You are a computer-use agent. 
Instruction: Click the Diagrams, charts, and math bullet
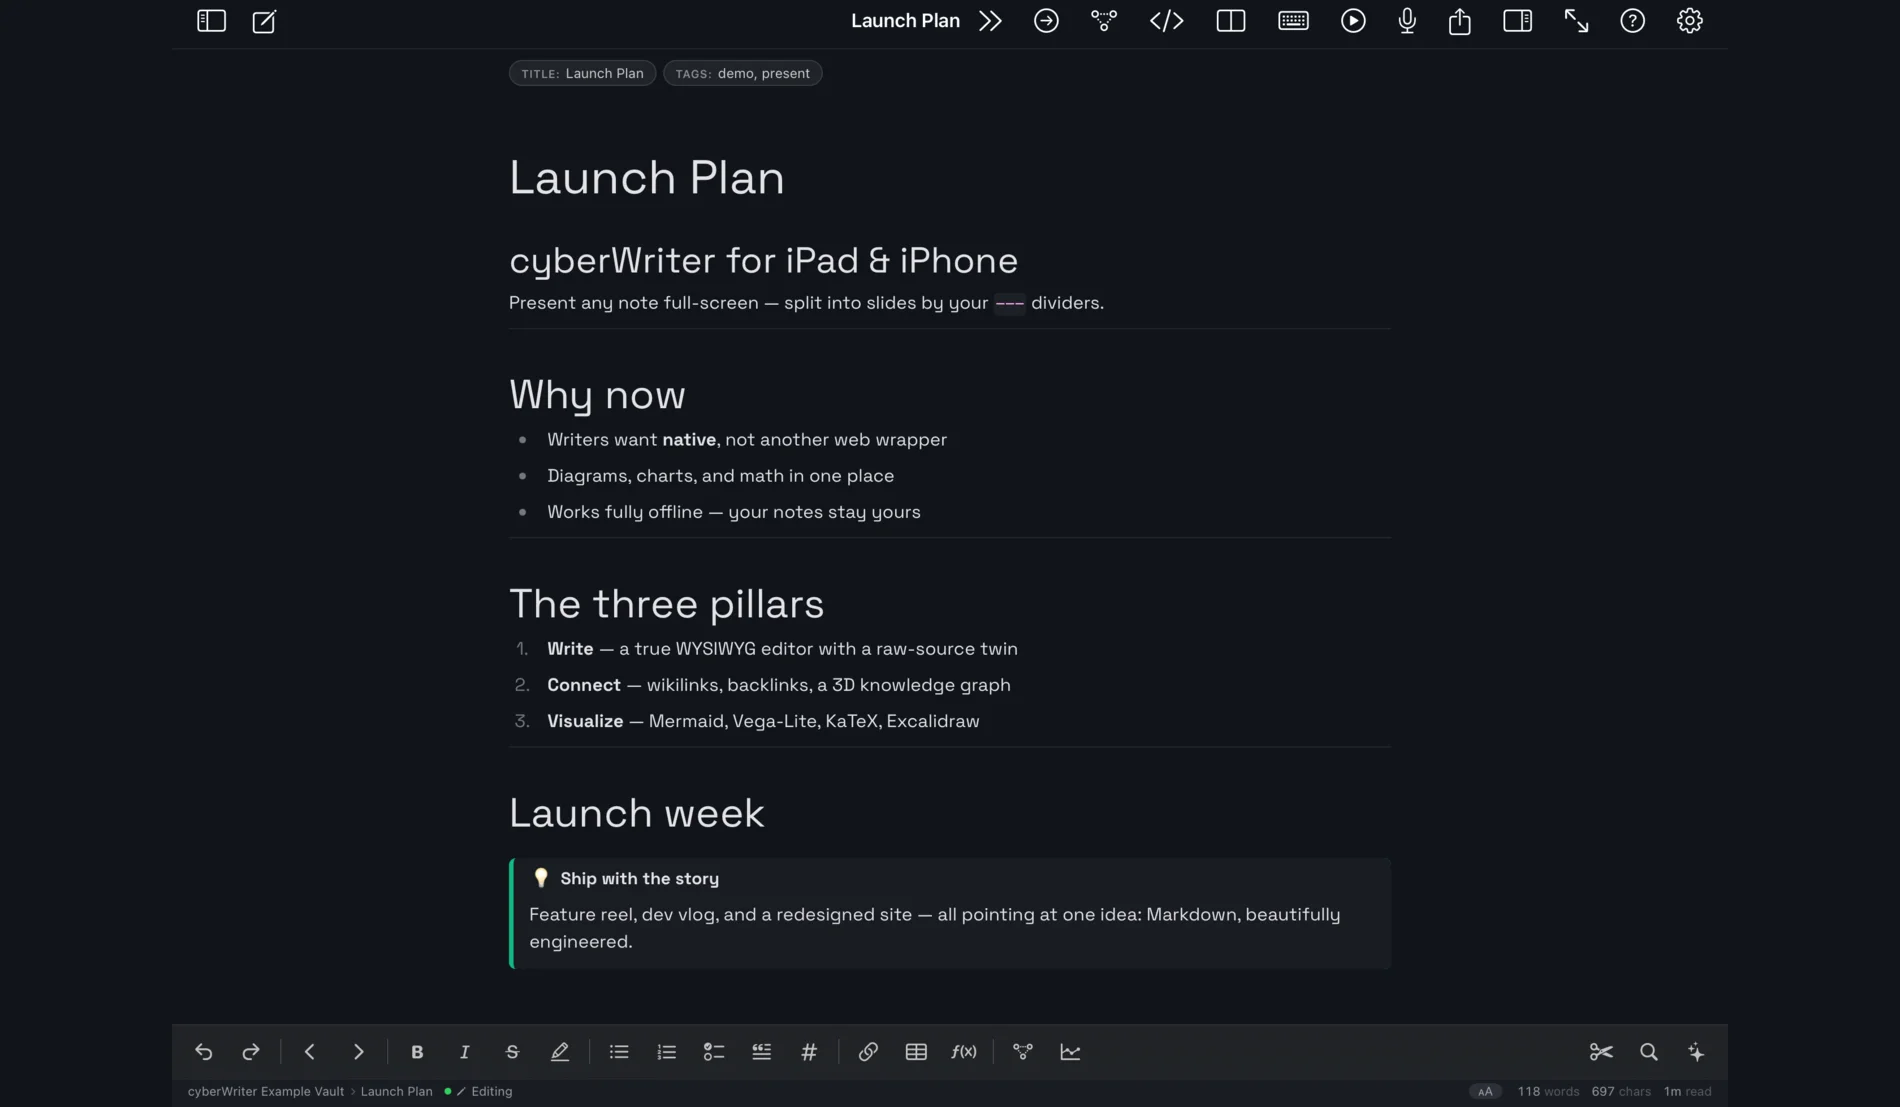[720, 476]
